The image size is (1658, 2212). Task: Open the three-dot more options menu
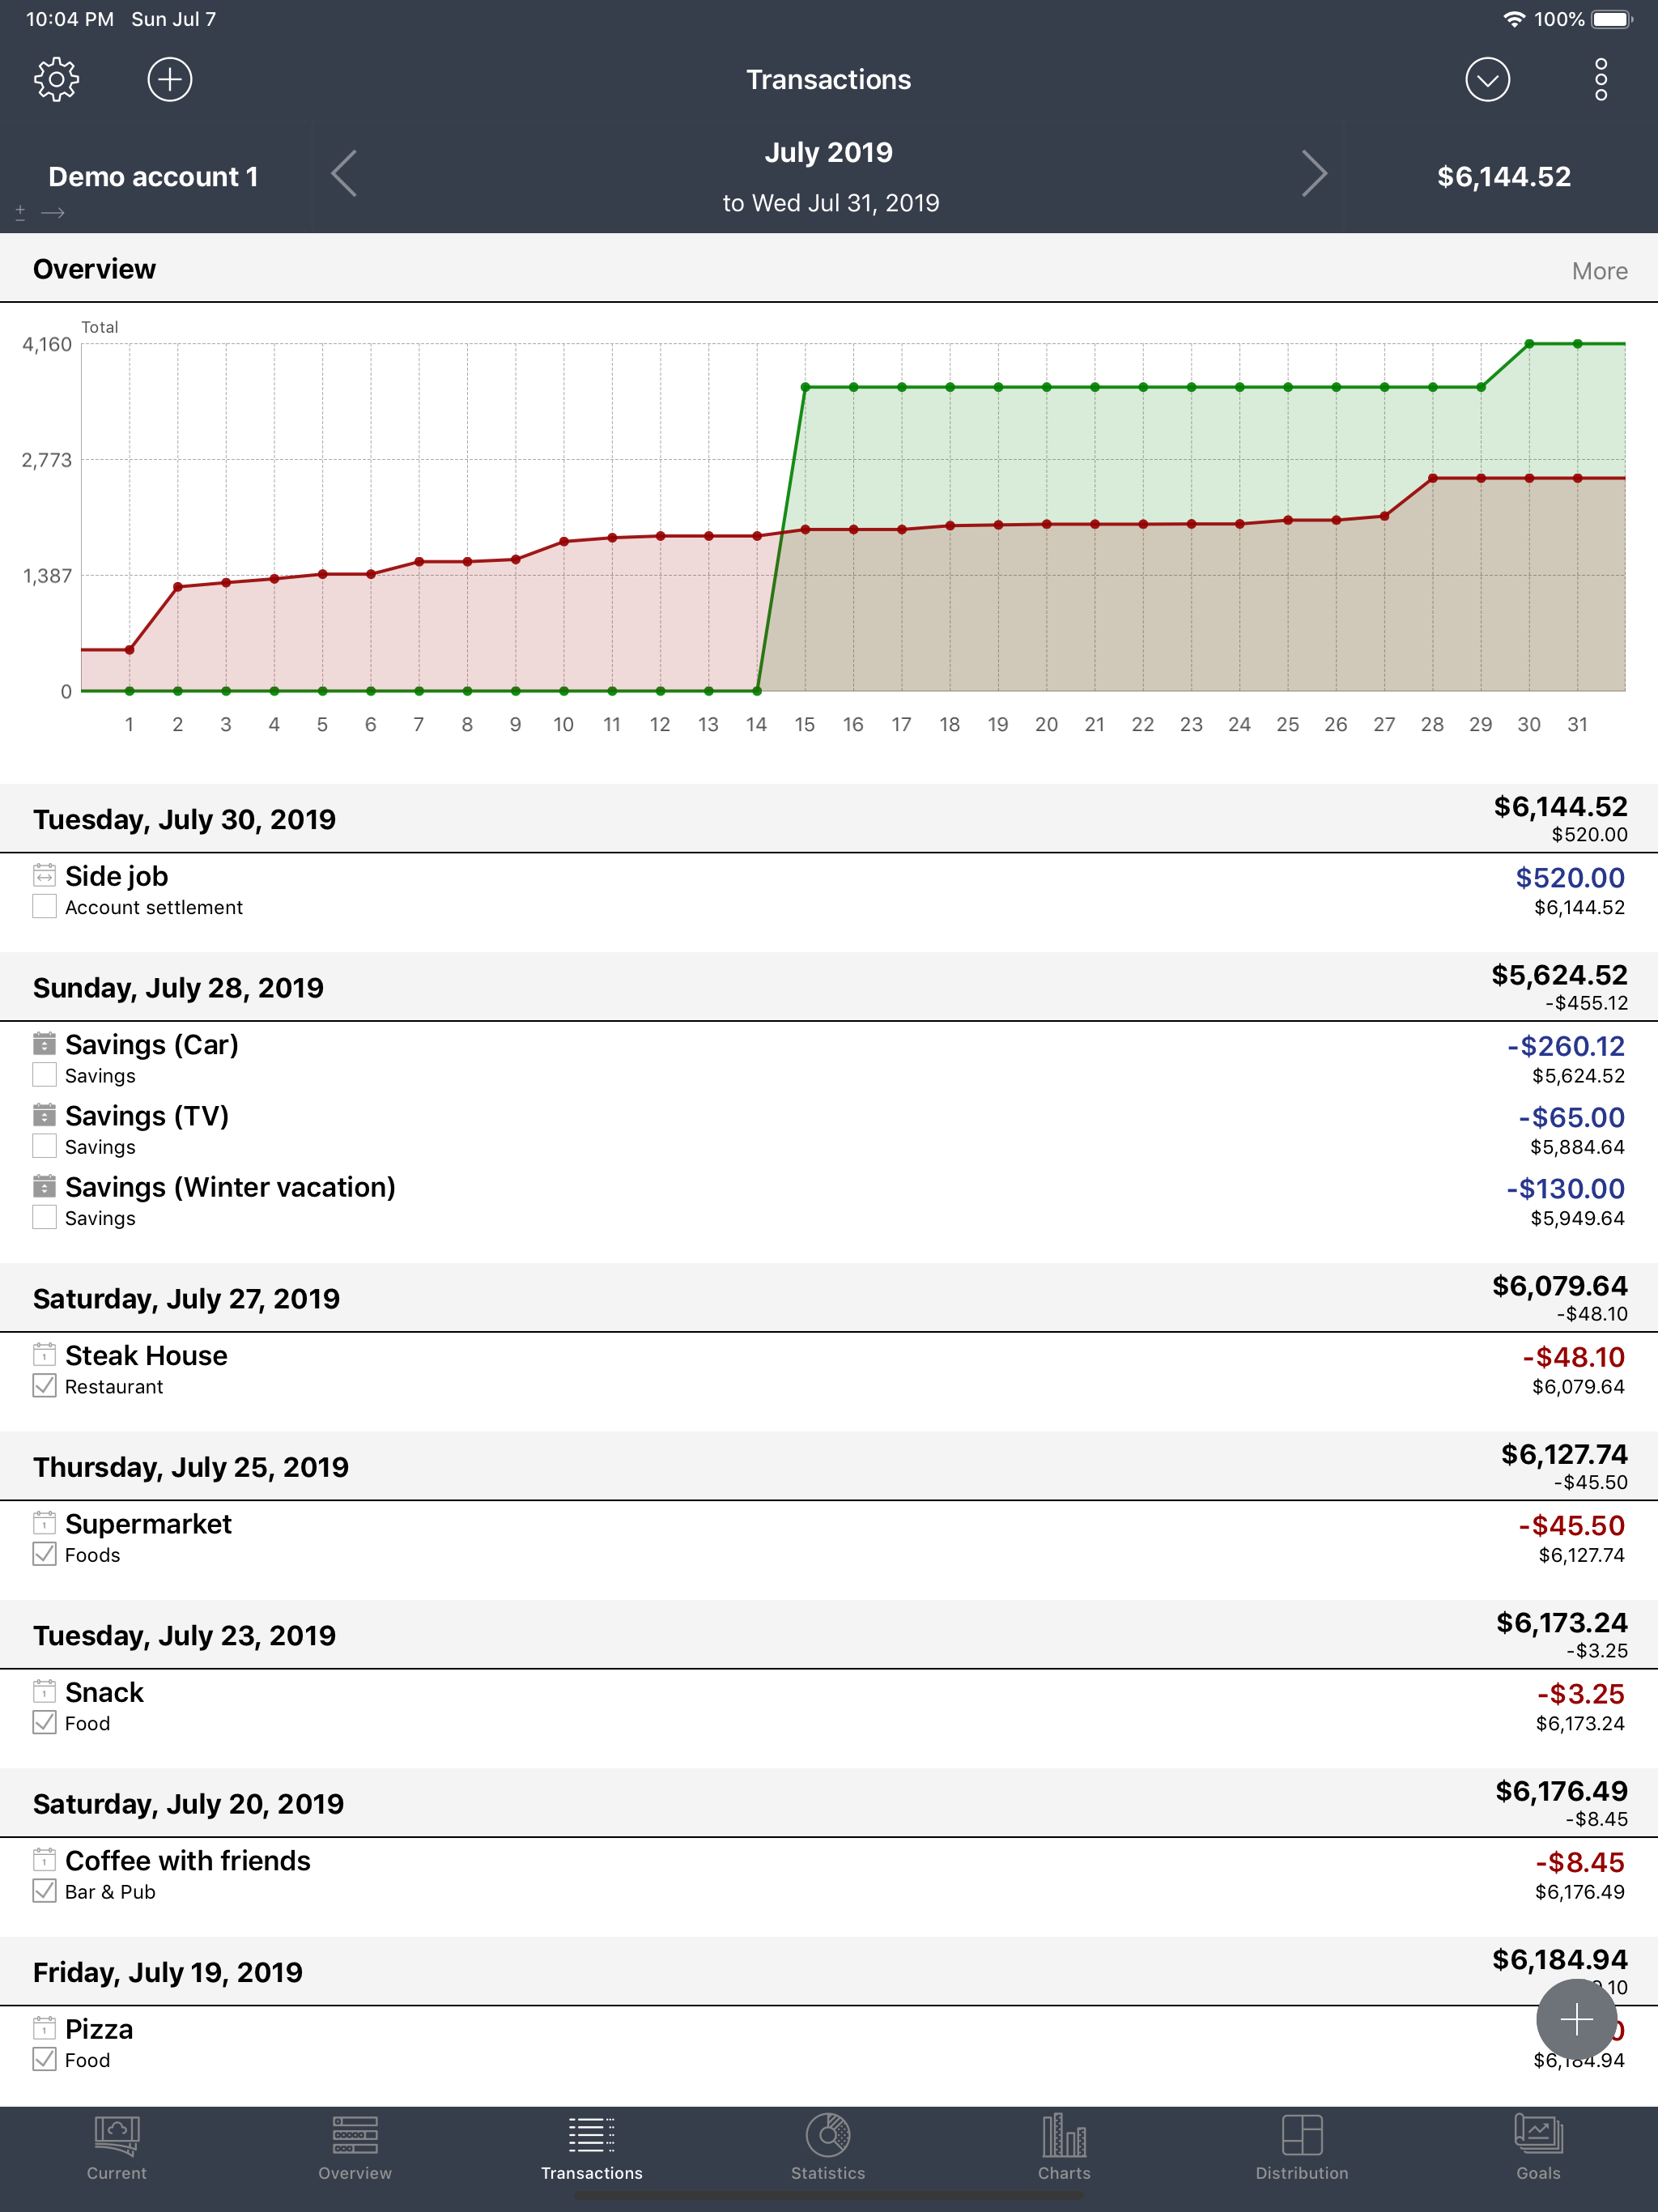click(x=1600, y=79)
